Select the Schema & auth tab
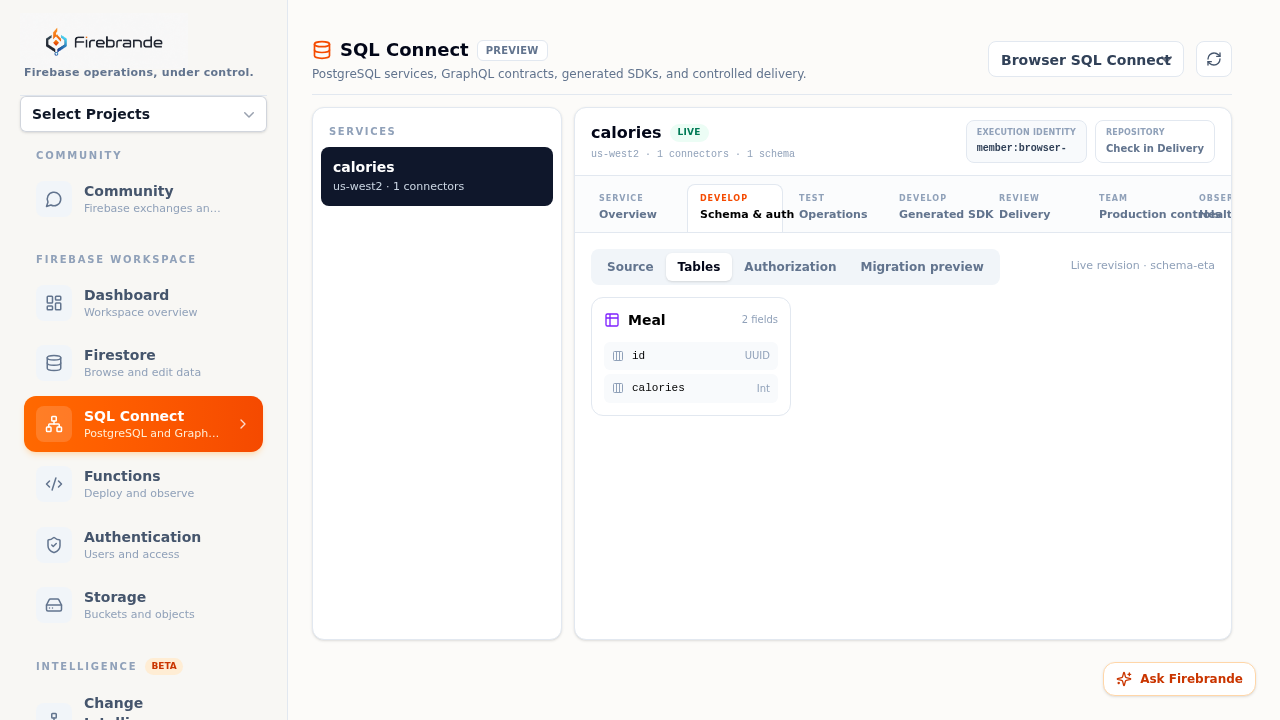 point(735,207)
